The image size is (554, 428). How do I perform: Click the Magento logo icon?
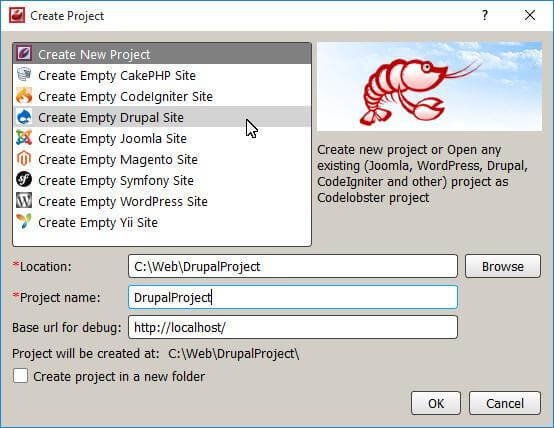click(x=24, y=159)
